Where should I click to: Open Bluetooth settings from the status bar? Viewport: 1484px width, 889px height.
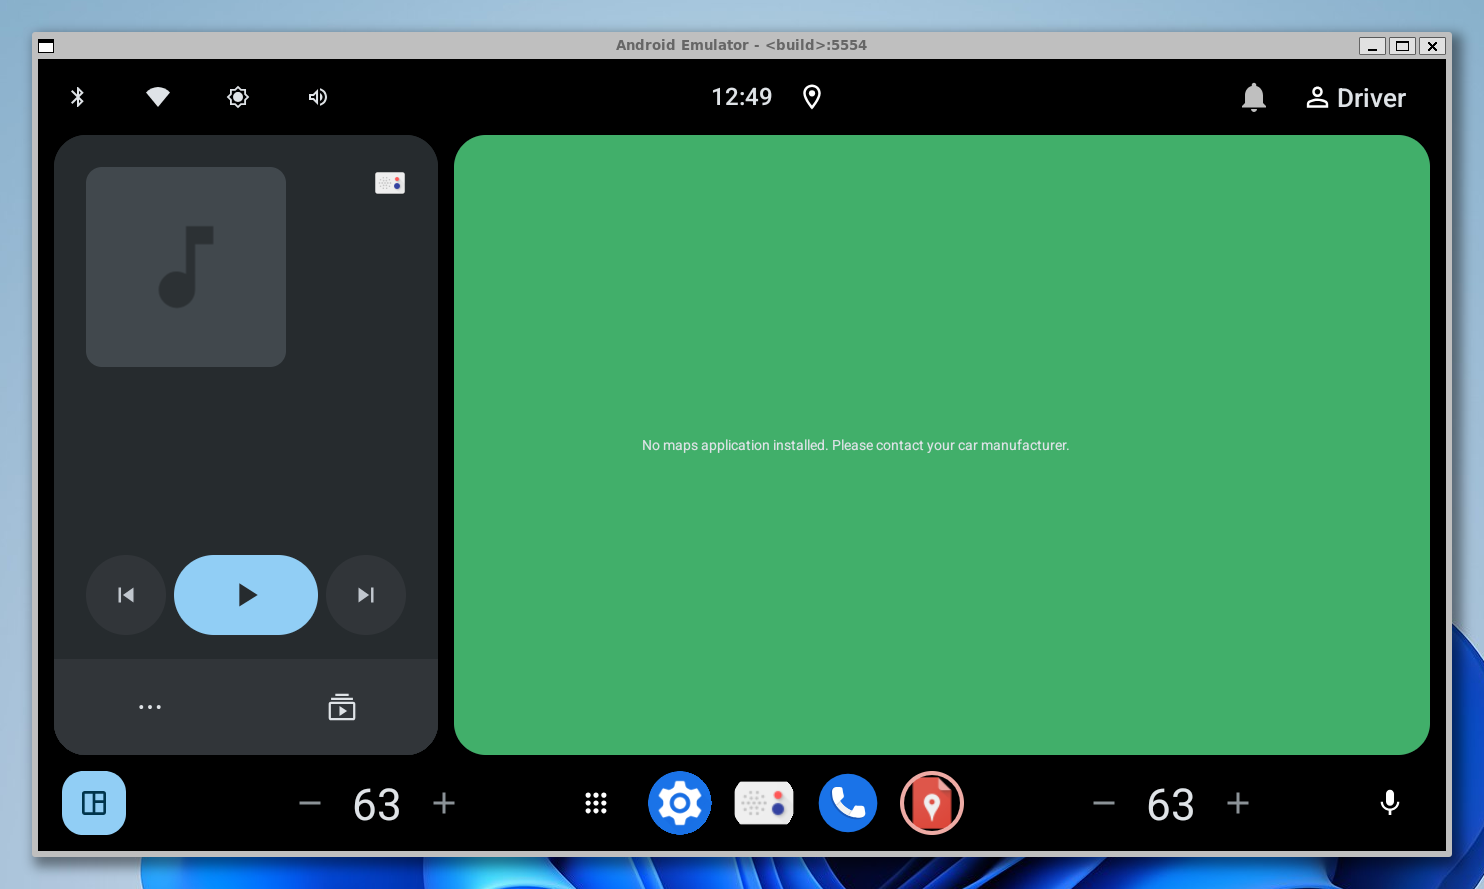(x=77, y=97)
